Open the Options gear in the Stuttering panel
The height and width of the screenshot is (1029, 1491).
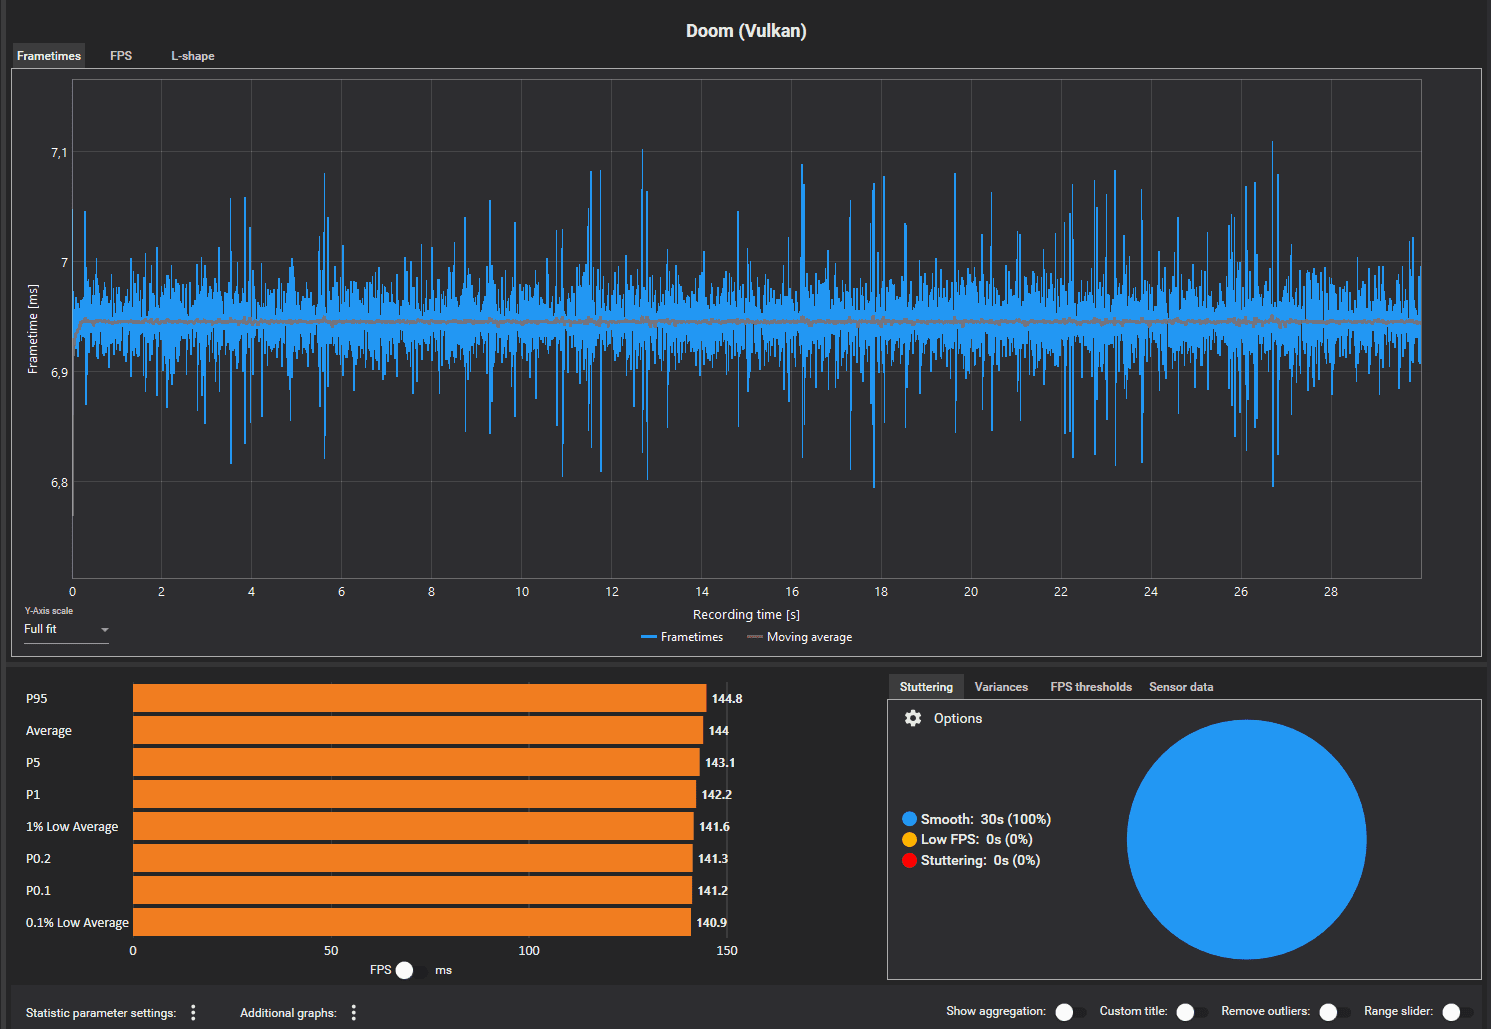coord(913,718)
